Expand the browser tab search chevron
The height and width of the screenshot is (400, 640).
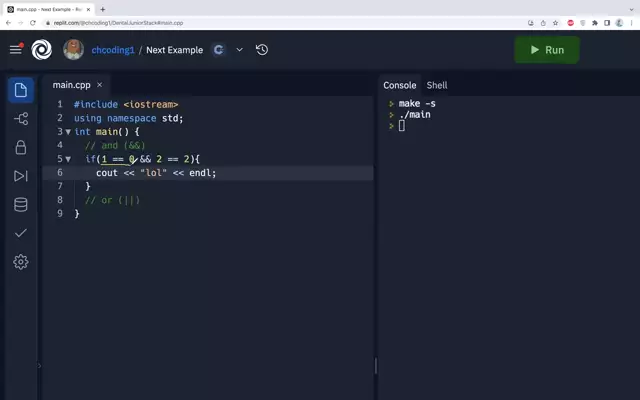click(631, 9)
